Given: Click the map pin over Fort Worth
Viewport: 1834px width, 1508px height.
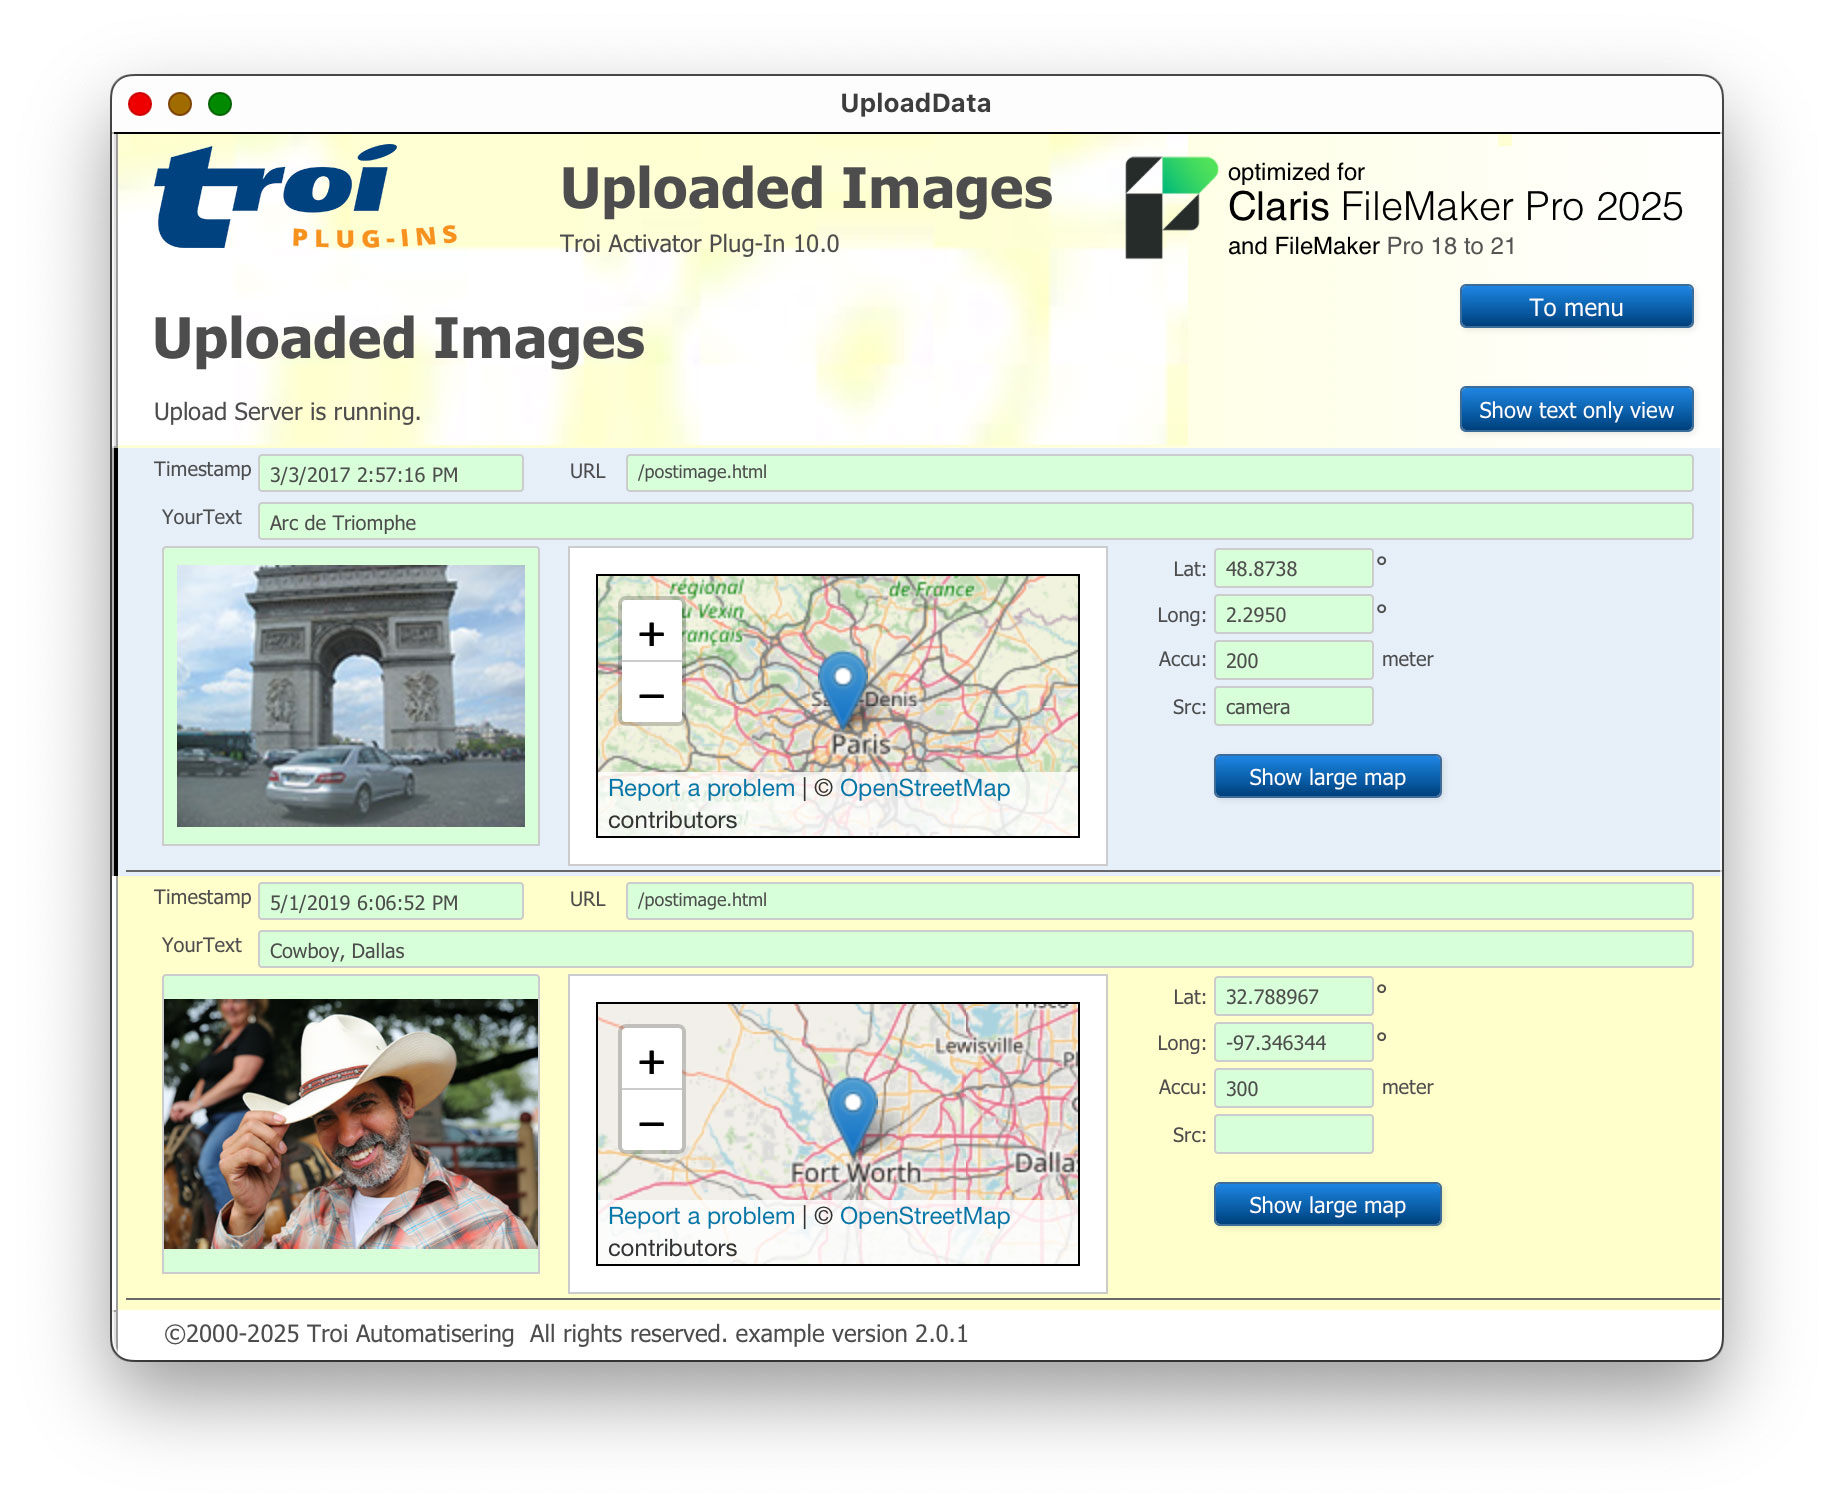Looking at the screenshot, I should pyautogui.click(x=853, y=1115).
